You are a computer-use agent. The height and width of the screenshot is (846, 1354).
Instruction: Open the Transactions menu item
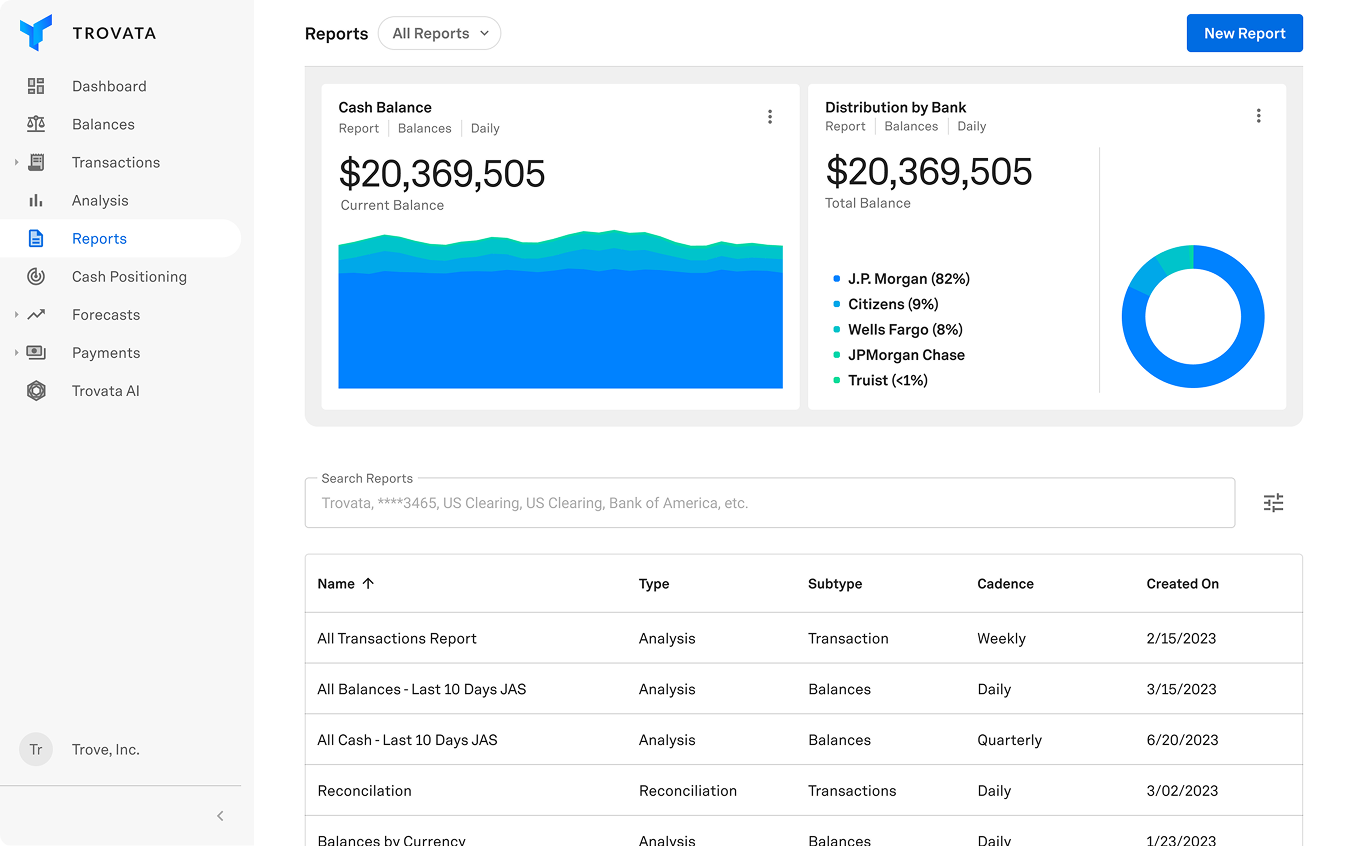pos(115,162)
